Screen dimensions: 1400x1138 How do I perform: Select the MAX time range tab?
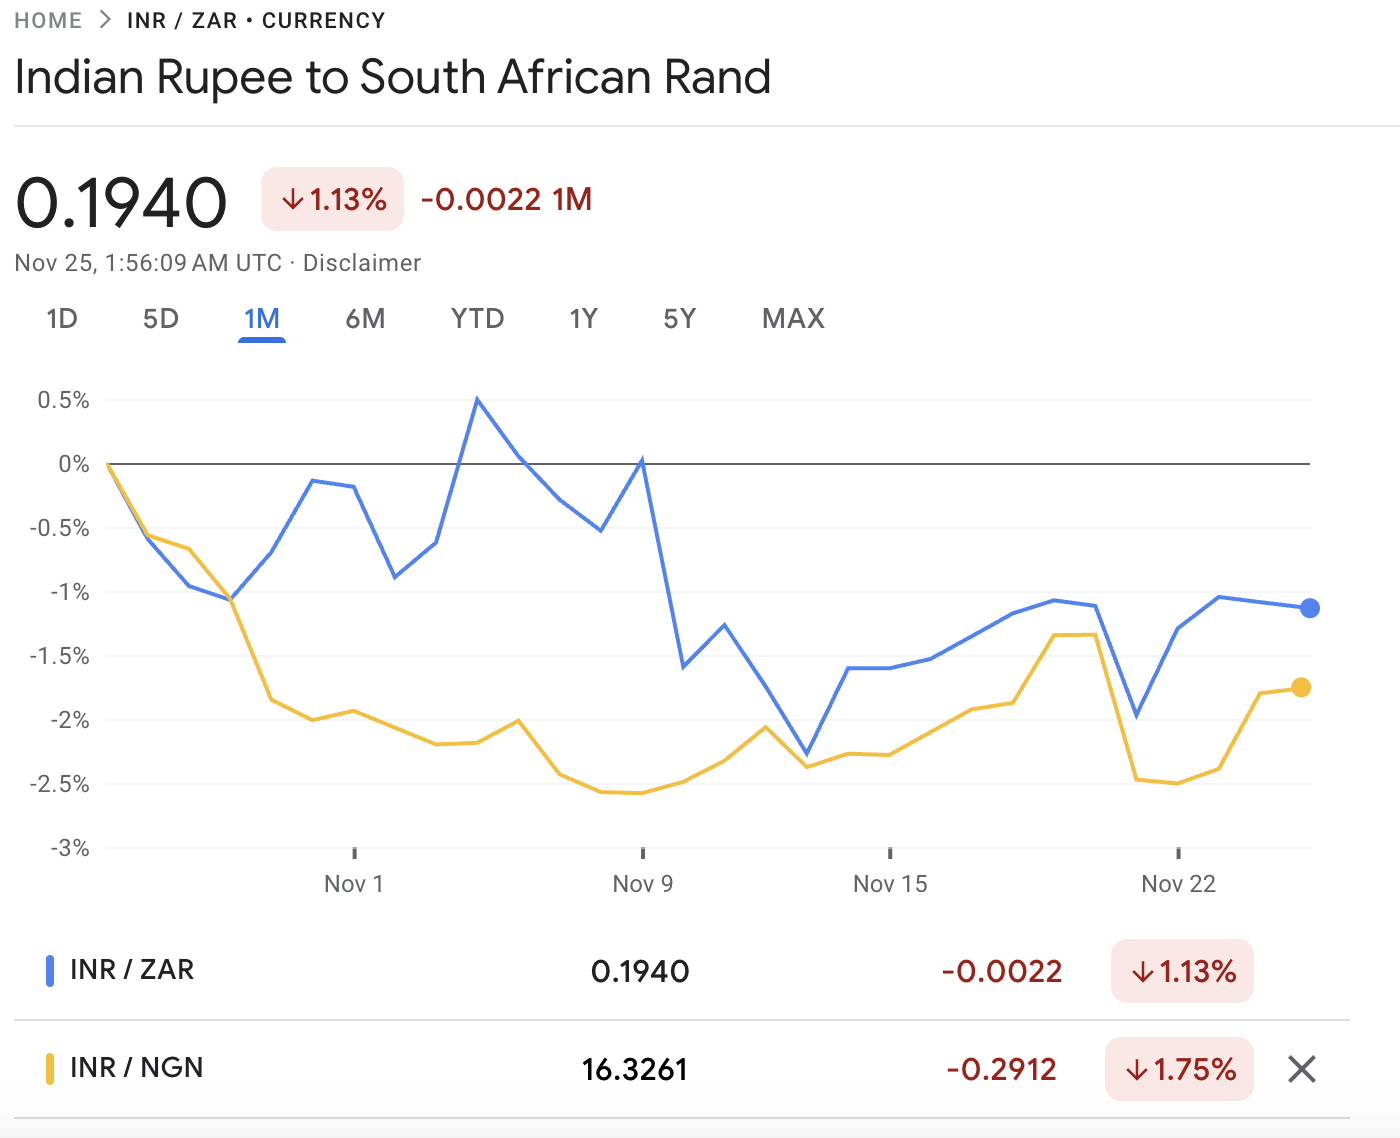coord(793,318)
